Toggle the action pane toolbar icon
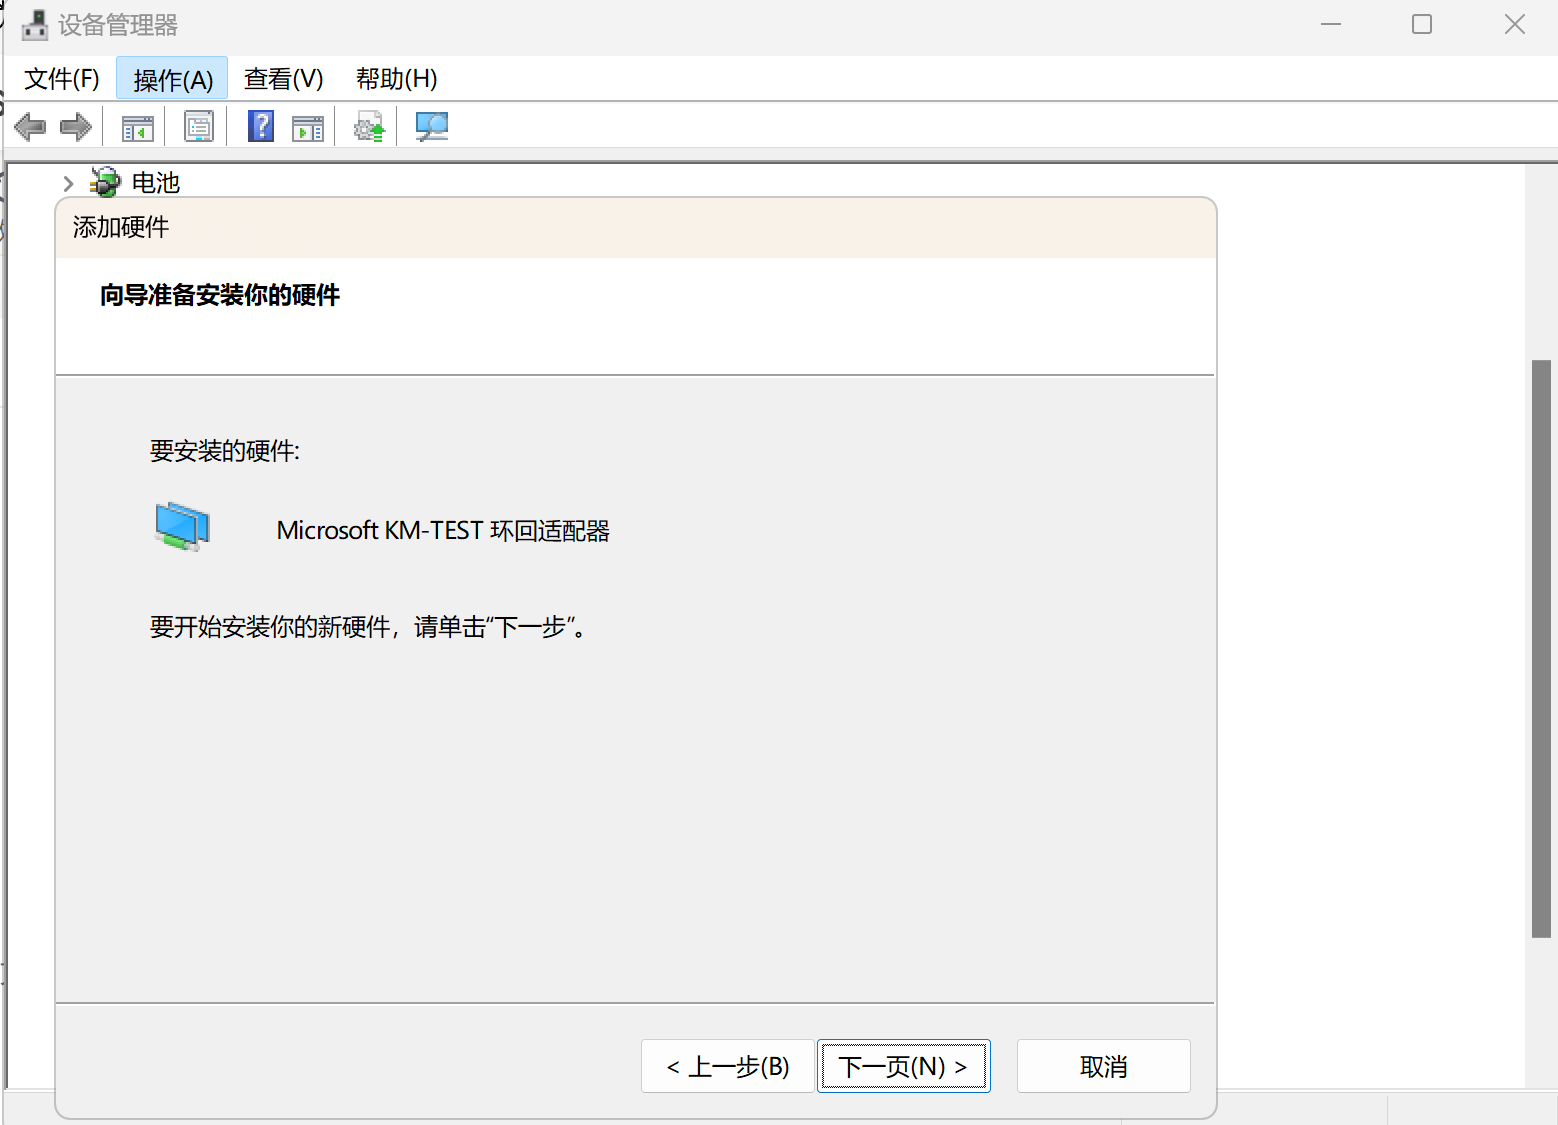1558x1125 pixels. [308, 128]
